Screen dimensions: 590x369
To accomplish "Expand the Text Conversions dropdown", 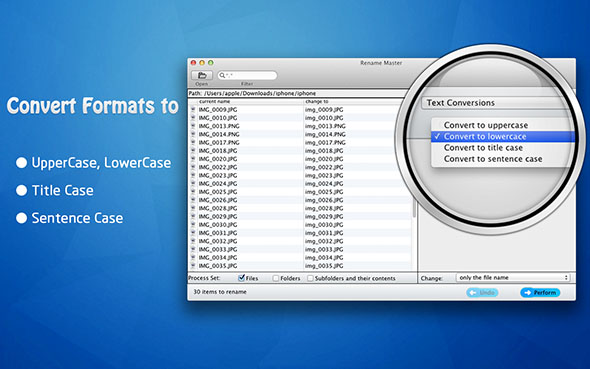I will tap(497, 103).
